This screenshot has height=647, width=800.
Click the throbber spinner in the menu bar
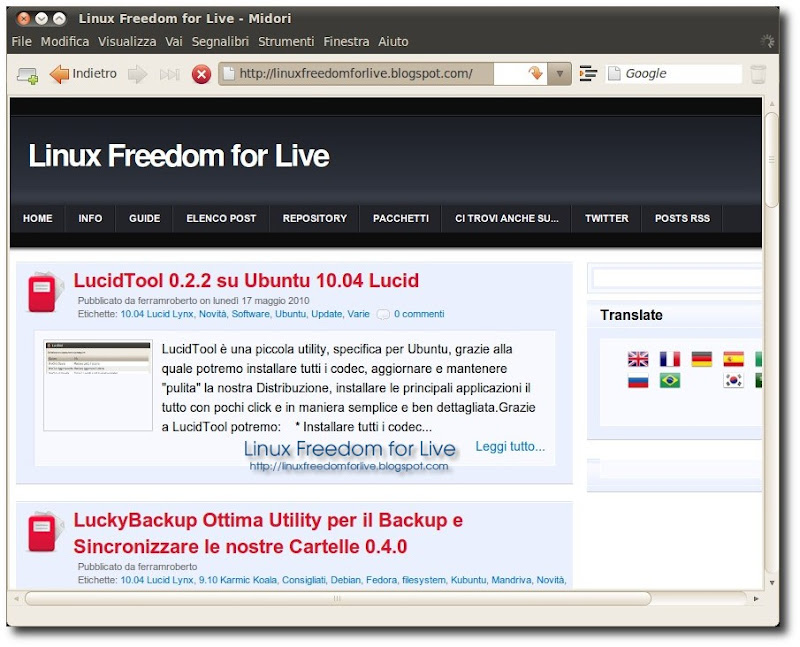coord(767,41)
